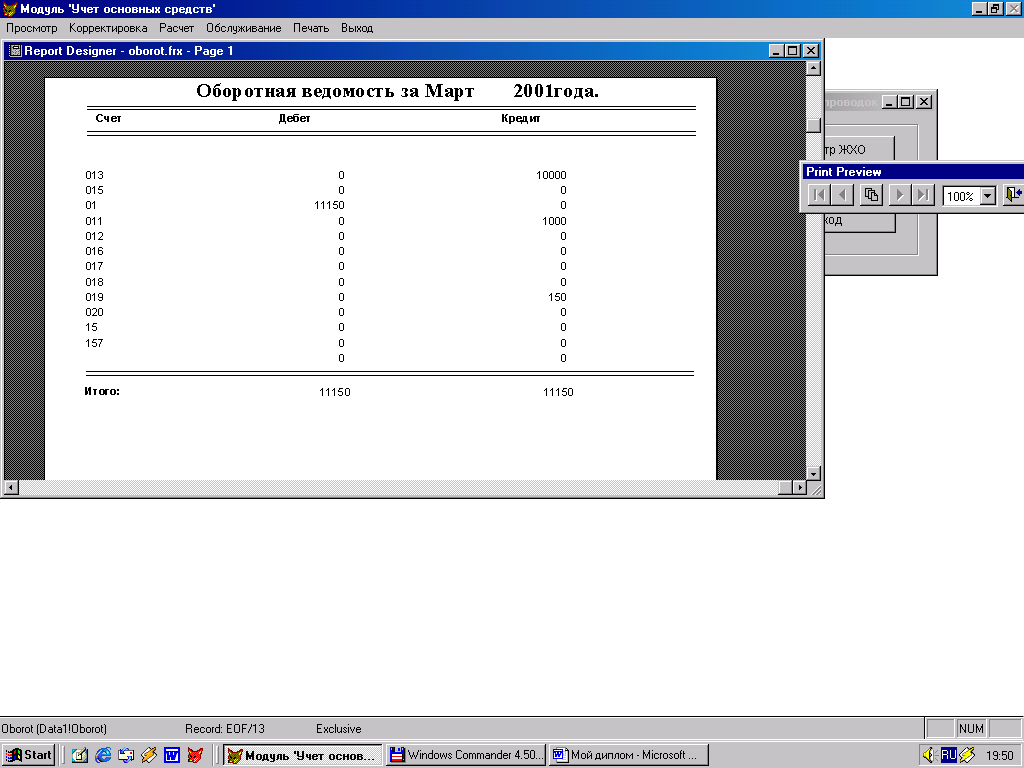Click credit value 1000 in row 011

click(554, 221)
